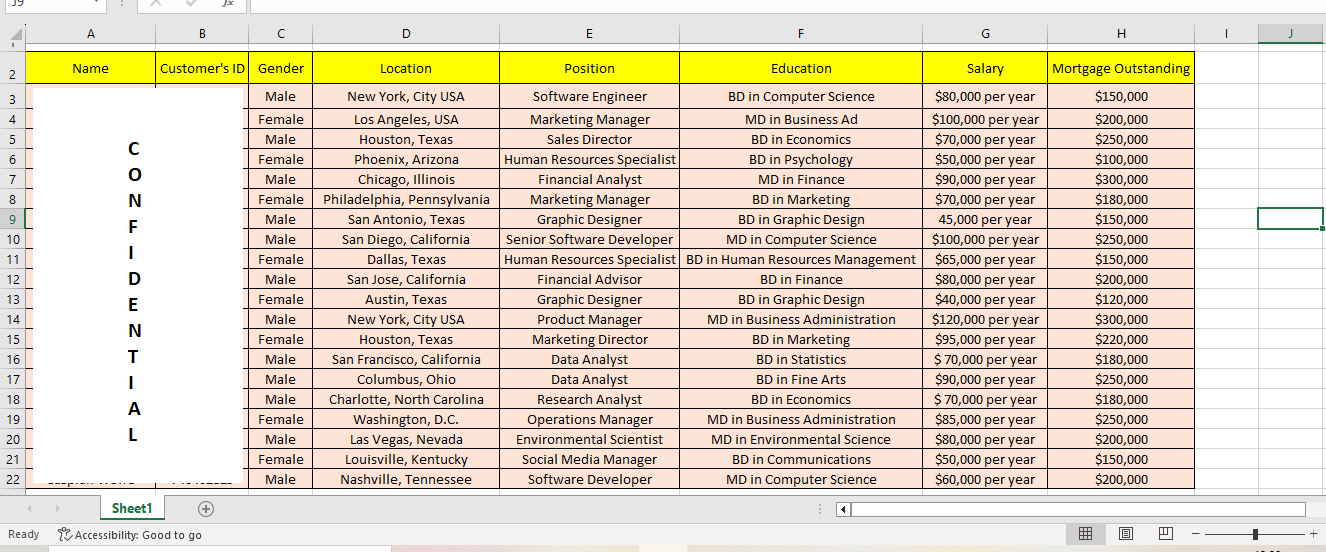Select the 45,000 per year cell
This screenshot has height=552, width=1326.
pos(985,219)
